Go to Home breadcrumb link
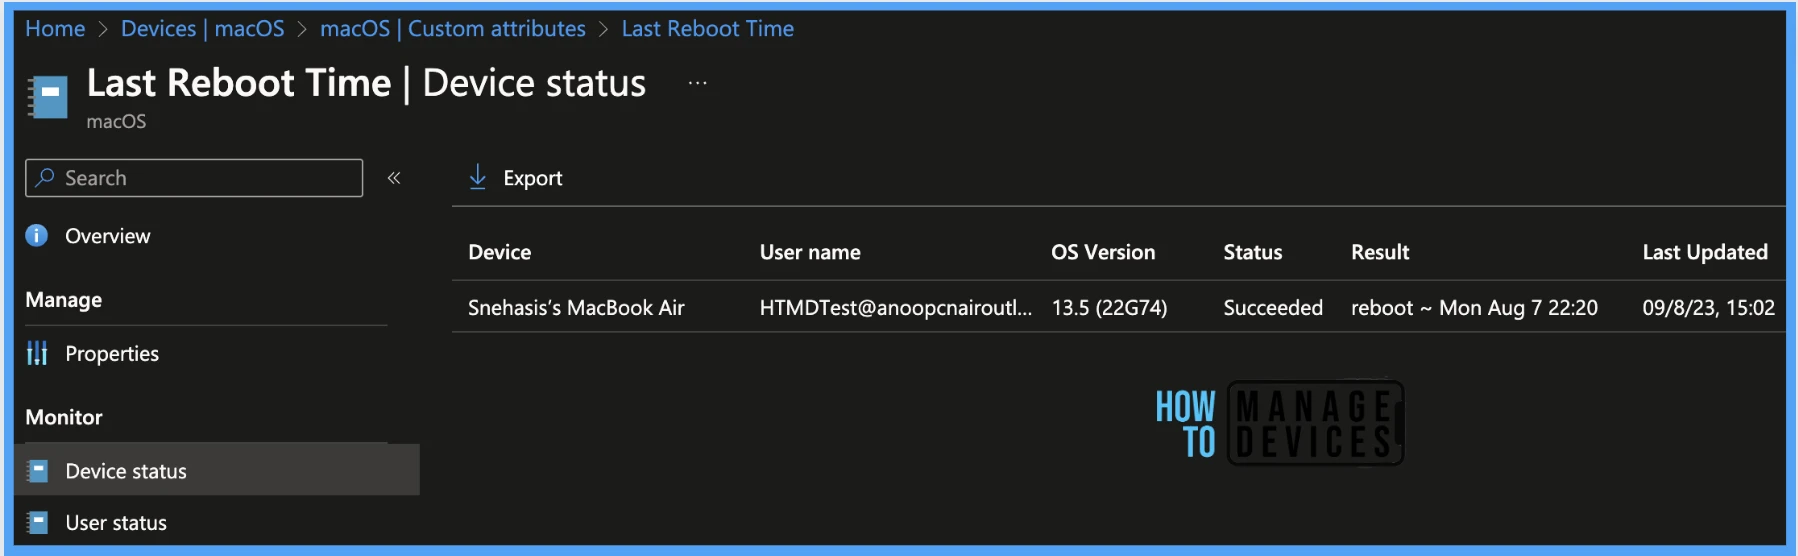This screenshot has height=556, width=1798. coord(55,29)
